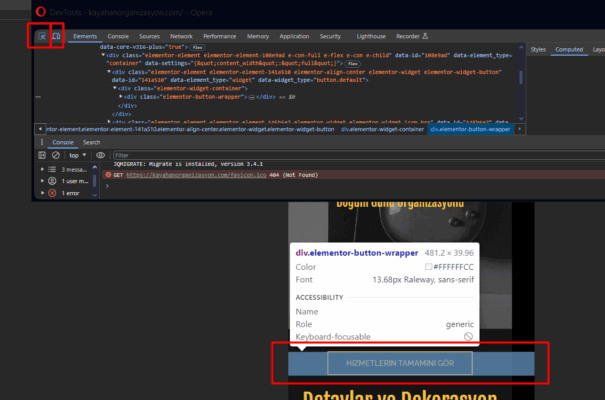This screenshot has width=605, height=400.
Task: Expand the elementor-button-wrapper div node
Action: point(121,96)
